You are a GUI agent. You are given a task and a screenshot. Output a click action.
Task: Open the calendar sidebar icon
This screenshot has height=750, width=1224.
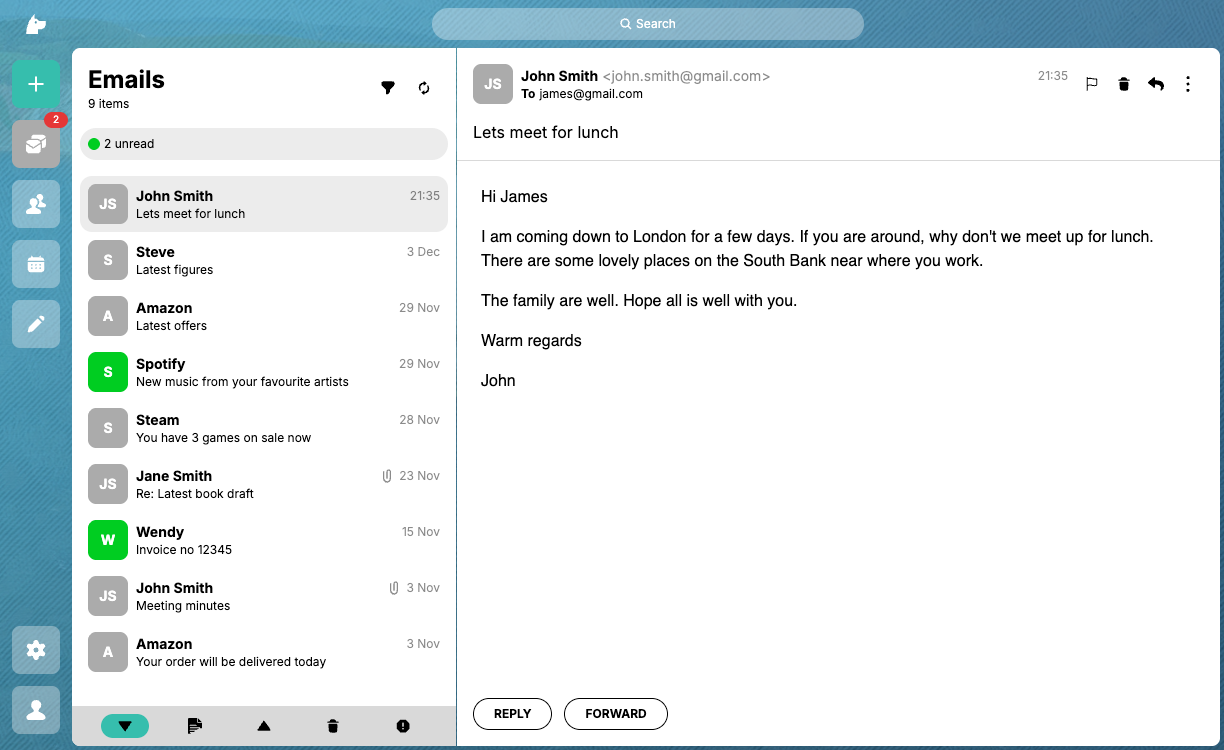(x=36, y=264)
